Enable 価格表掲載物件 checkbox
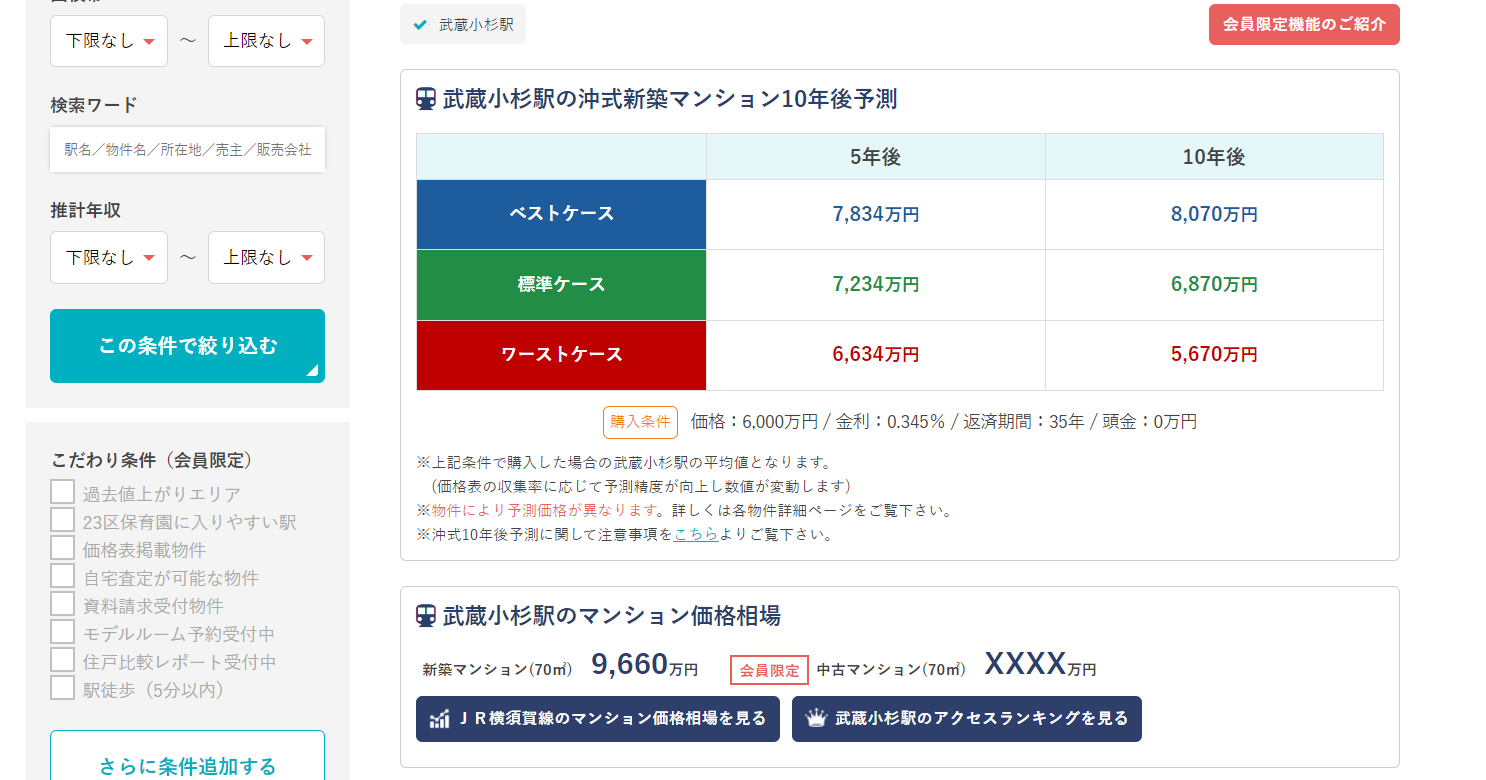Viewport: 1486px width, 780px height. click(x=63, y=548)
